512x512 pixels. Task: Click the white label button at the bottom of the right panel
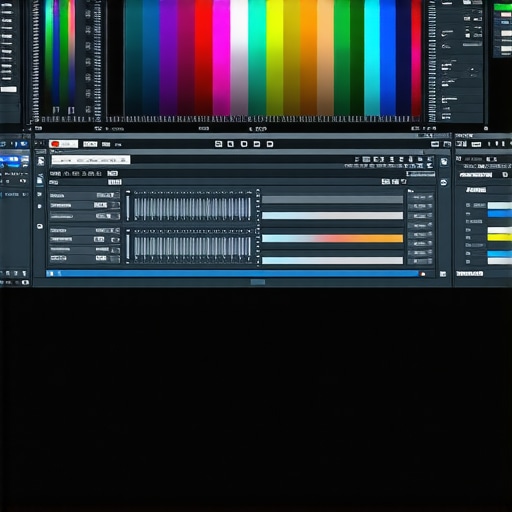point(470,274)
